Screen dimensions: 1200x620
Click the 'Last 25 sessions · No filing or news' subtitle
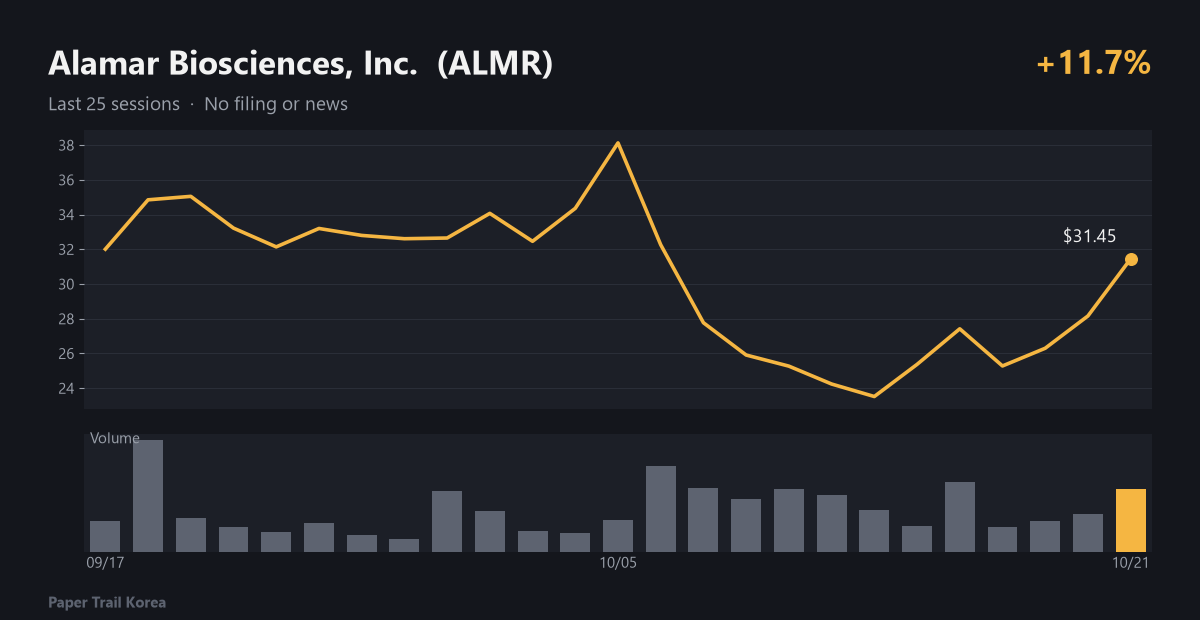(198, 104)
